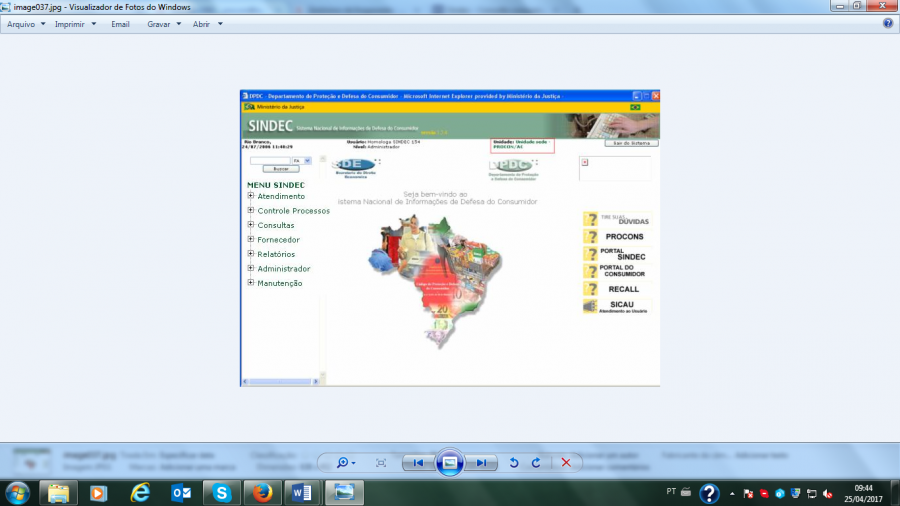Expand the Gravar dropdown
The width and height of the screenshot is (900, 506).
point(164,23)
